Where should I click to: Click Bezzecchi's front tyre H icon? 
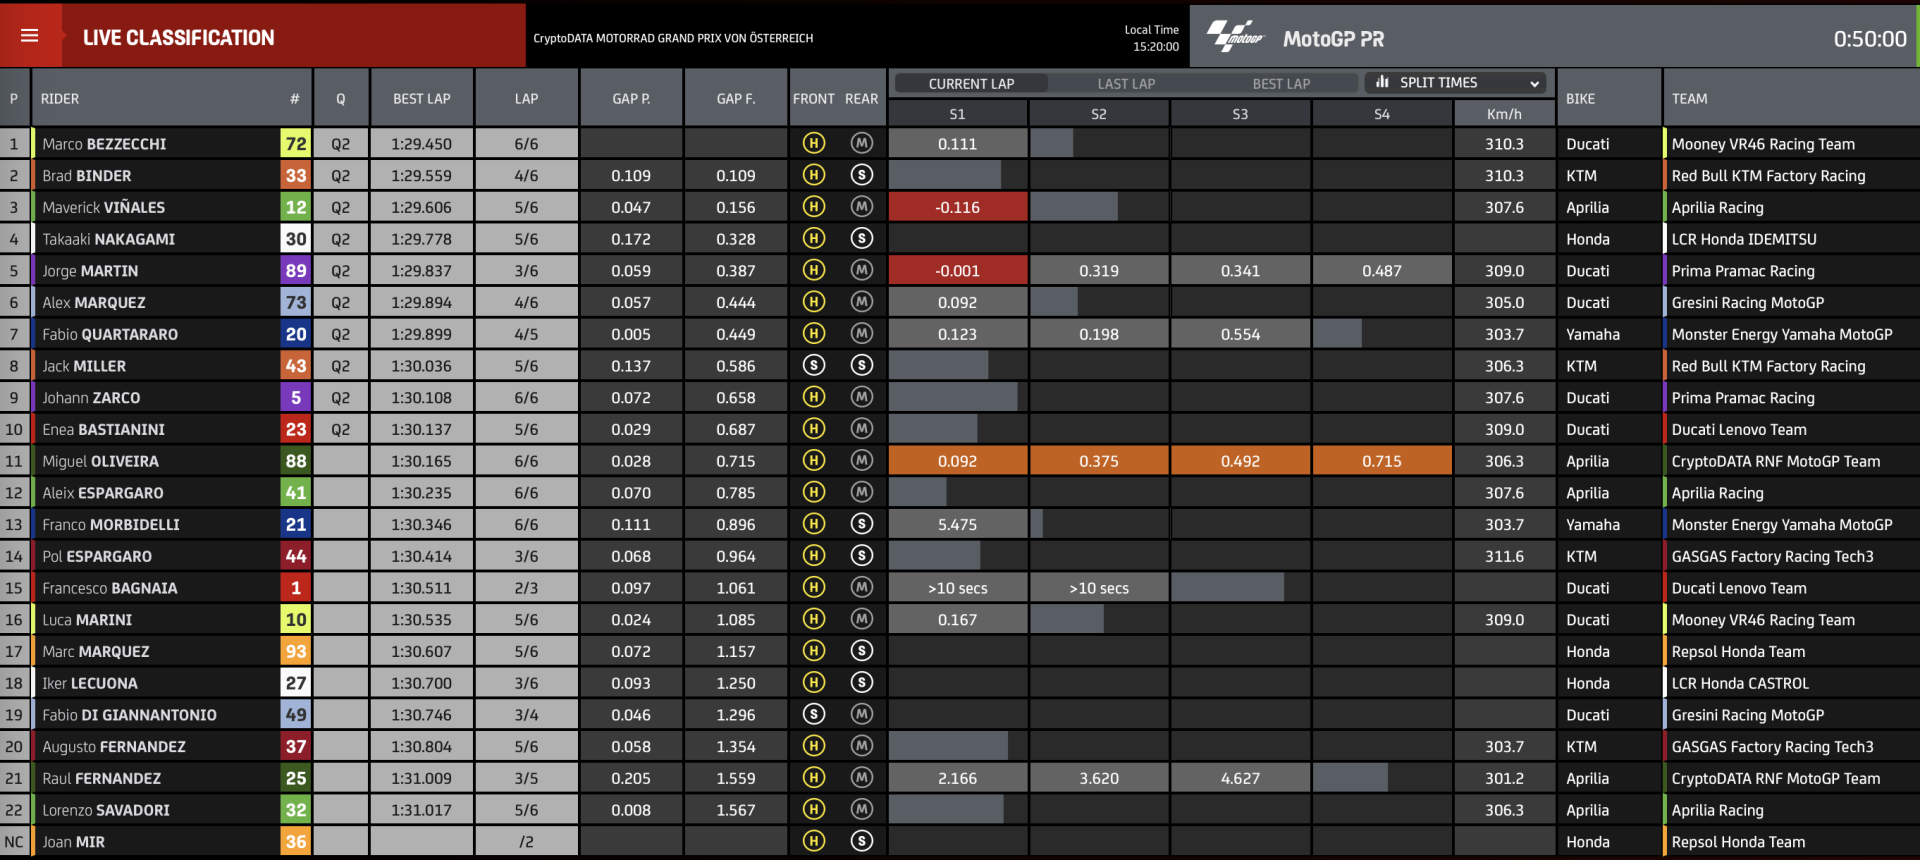814,143
